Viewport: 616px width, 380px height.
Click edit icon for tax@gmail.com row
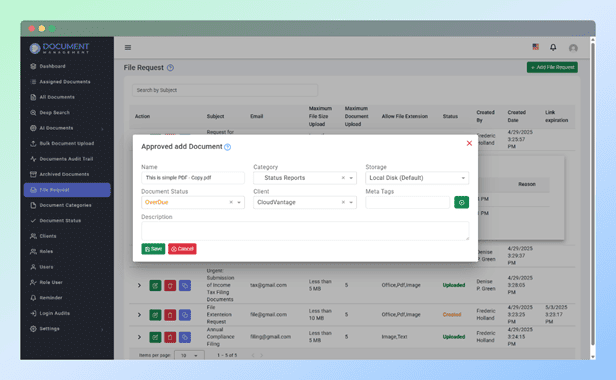[155, 285]
